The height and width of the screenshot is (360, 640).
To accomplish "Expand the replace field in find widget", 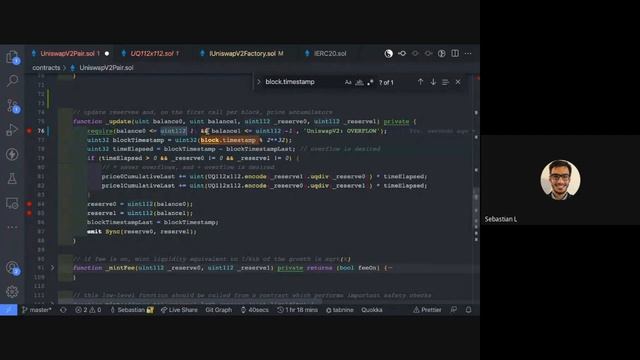I will [x=259, y=82].
